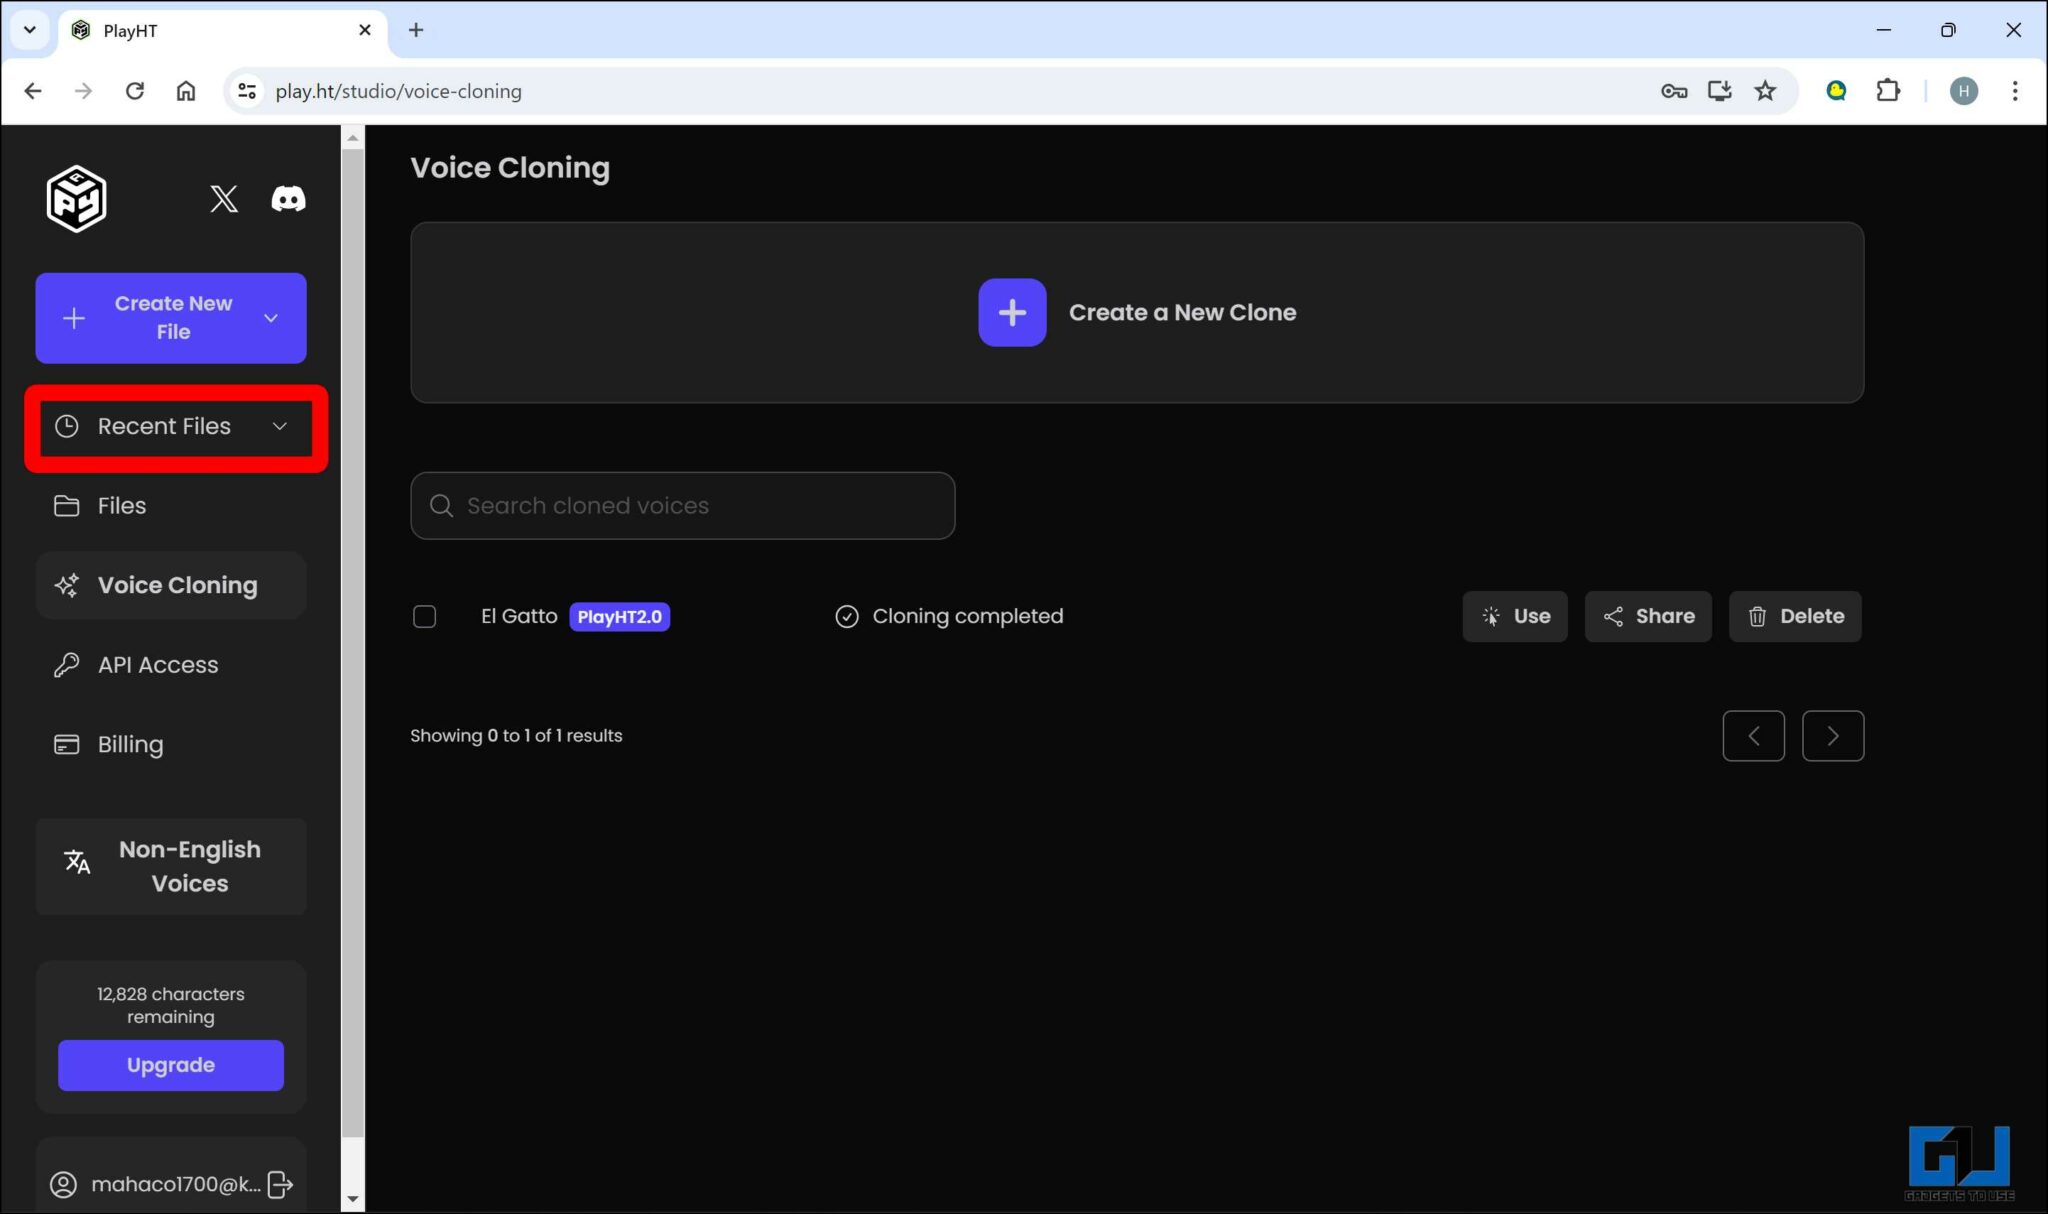
Task: Go to Files in the sidebar
Action: (121, 506)
